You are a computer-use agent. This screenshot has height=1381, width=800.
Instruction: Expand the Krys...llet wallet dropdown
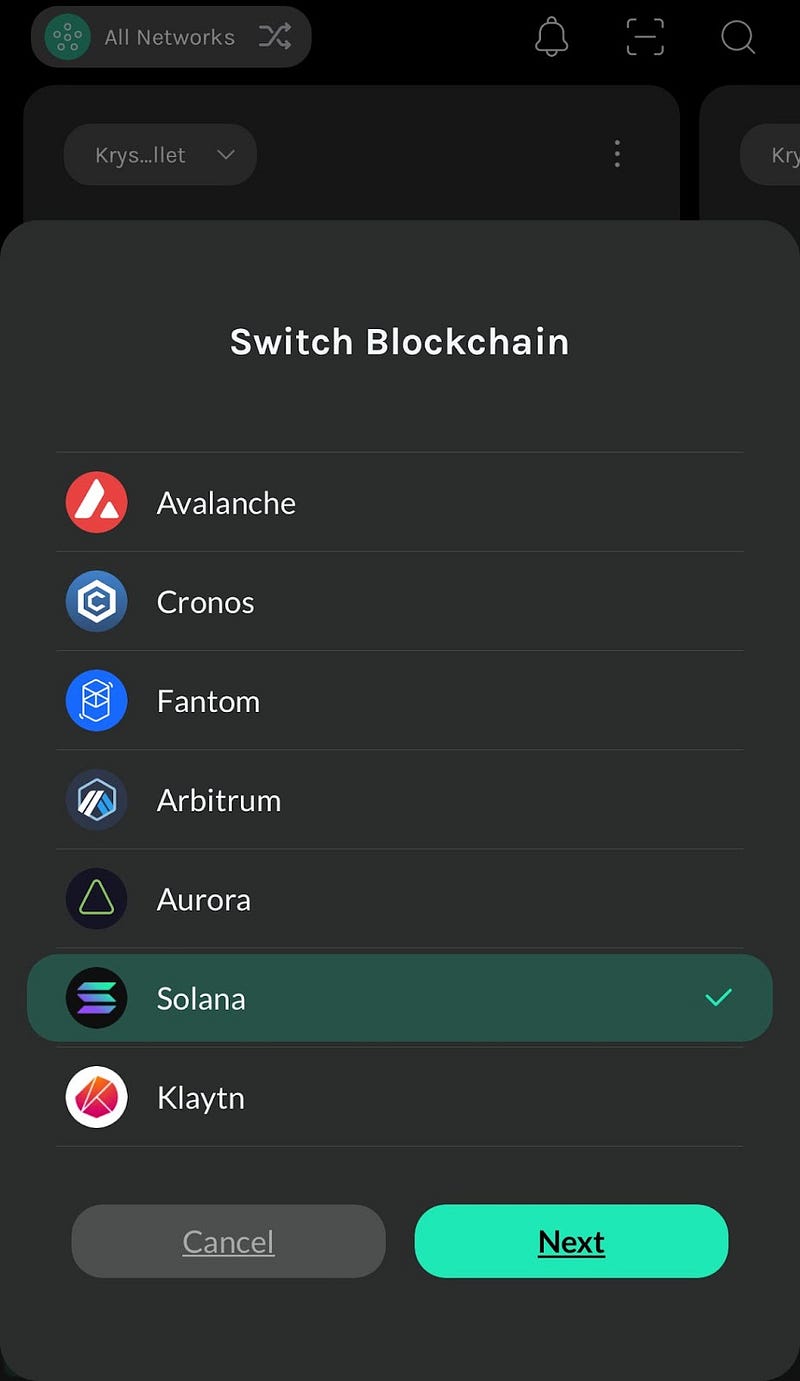[x=160, y=154]
